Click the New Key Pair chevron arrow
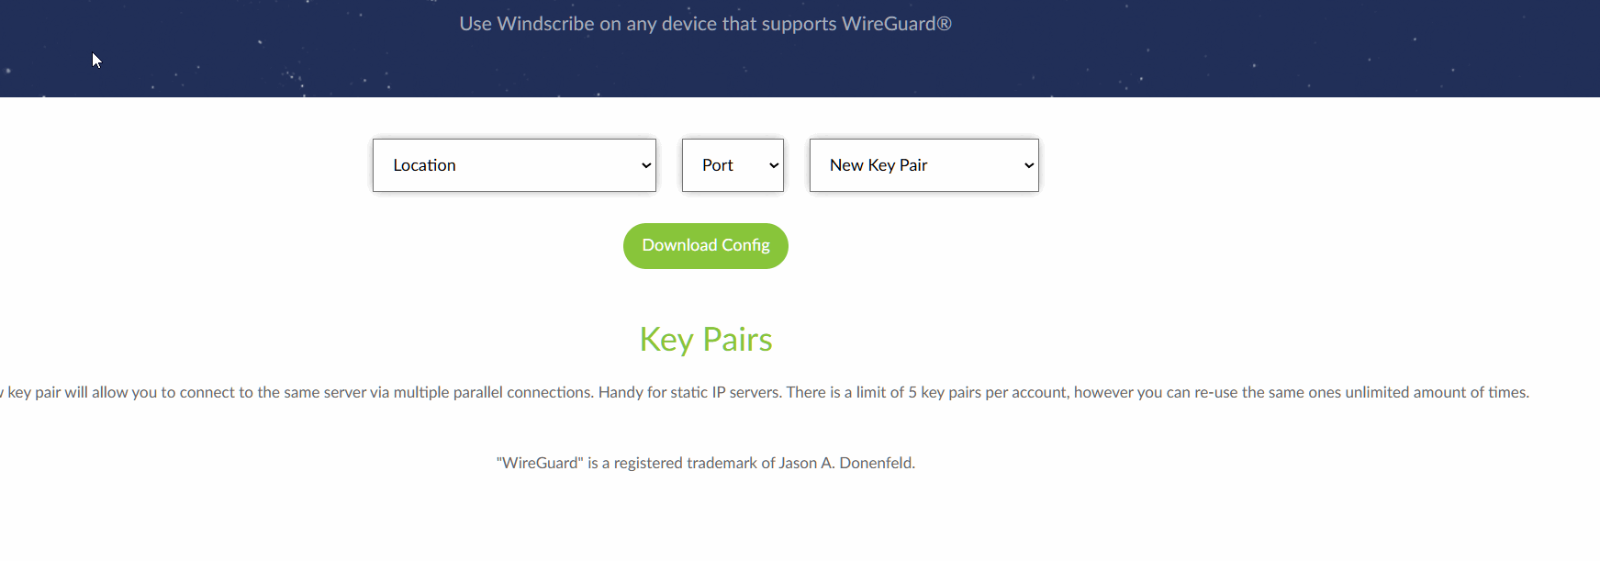1600x561 pixels. pos(1029,166)
